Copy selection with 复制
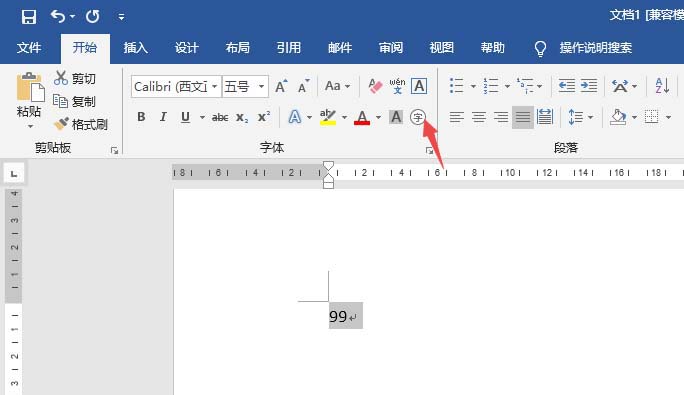The width and height of the screenshot is (684, 395). coord(75,101)
